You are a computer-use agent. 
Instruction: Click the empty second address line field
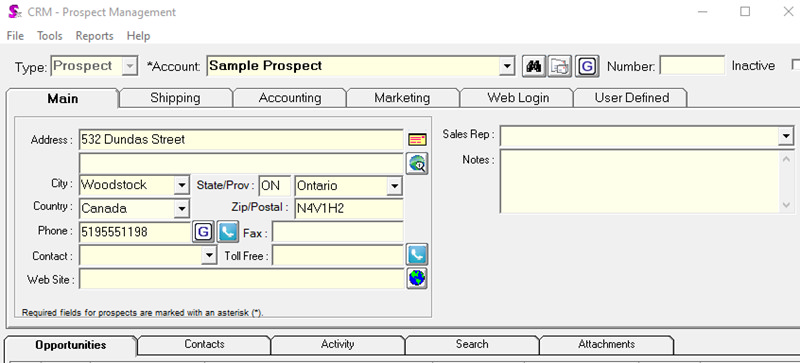tap(241, 163)
